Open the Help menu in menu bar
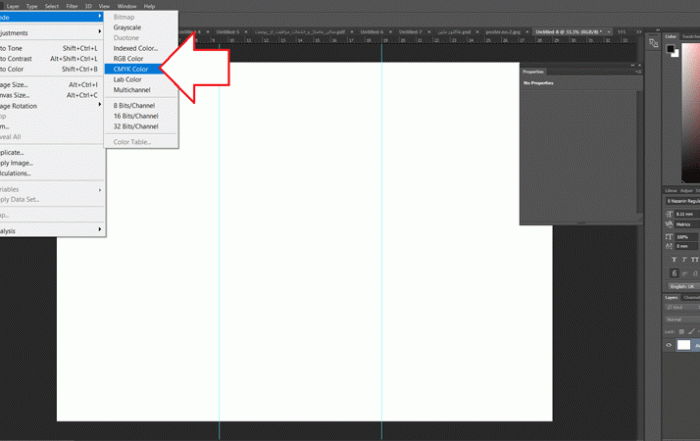This screenshot has width=700, height=441. point(149,6)
